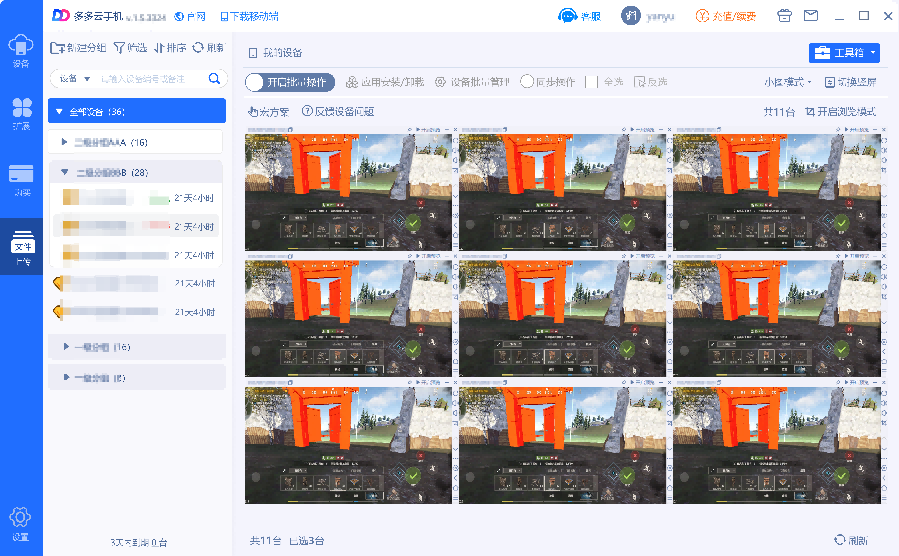The image size is (899, 556).
Task: Check the 全选 select all checkbox
Action: click(x=604, y=82)
